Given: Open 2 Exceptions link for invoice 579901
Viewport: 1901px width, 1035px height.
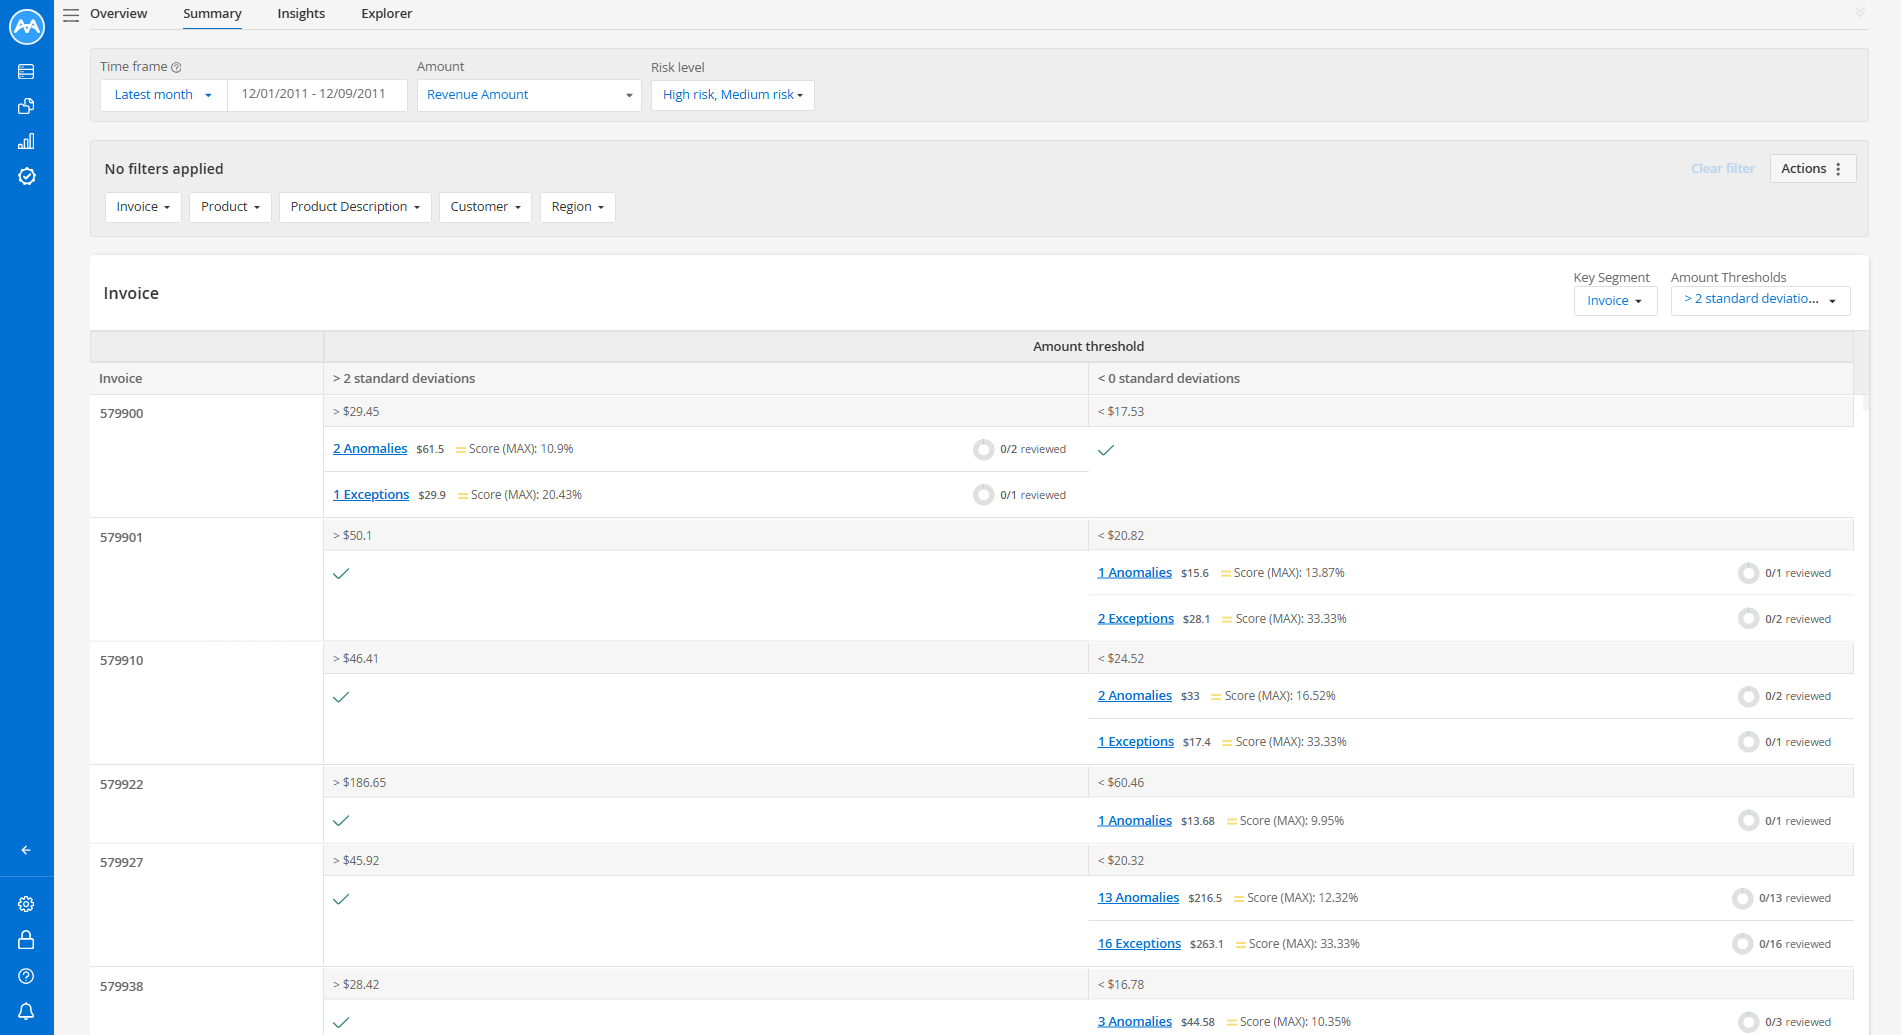Looking at the screenshot, I should click(1136, 619).
